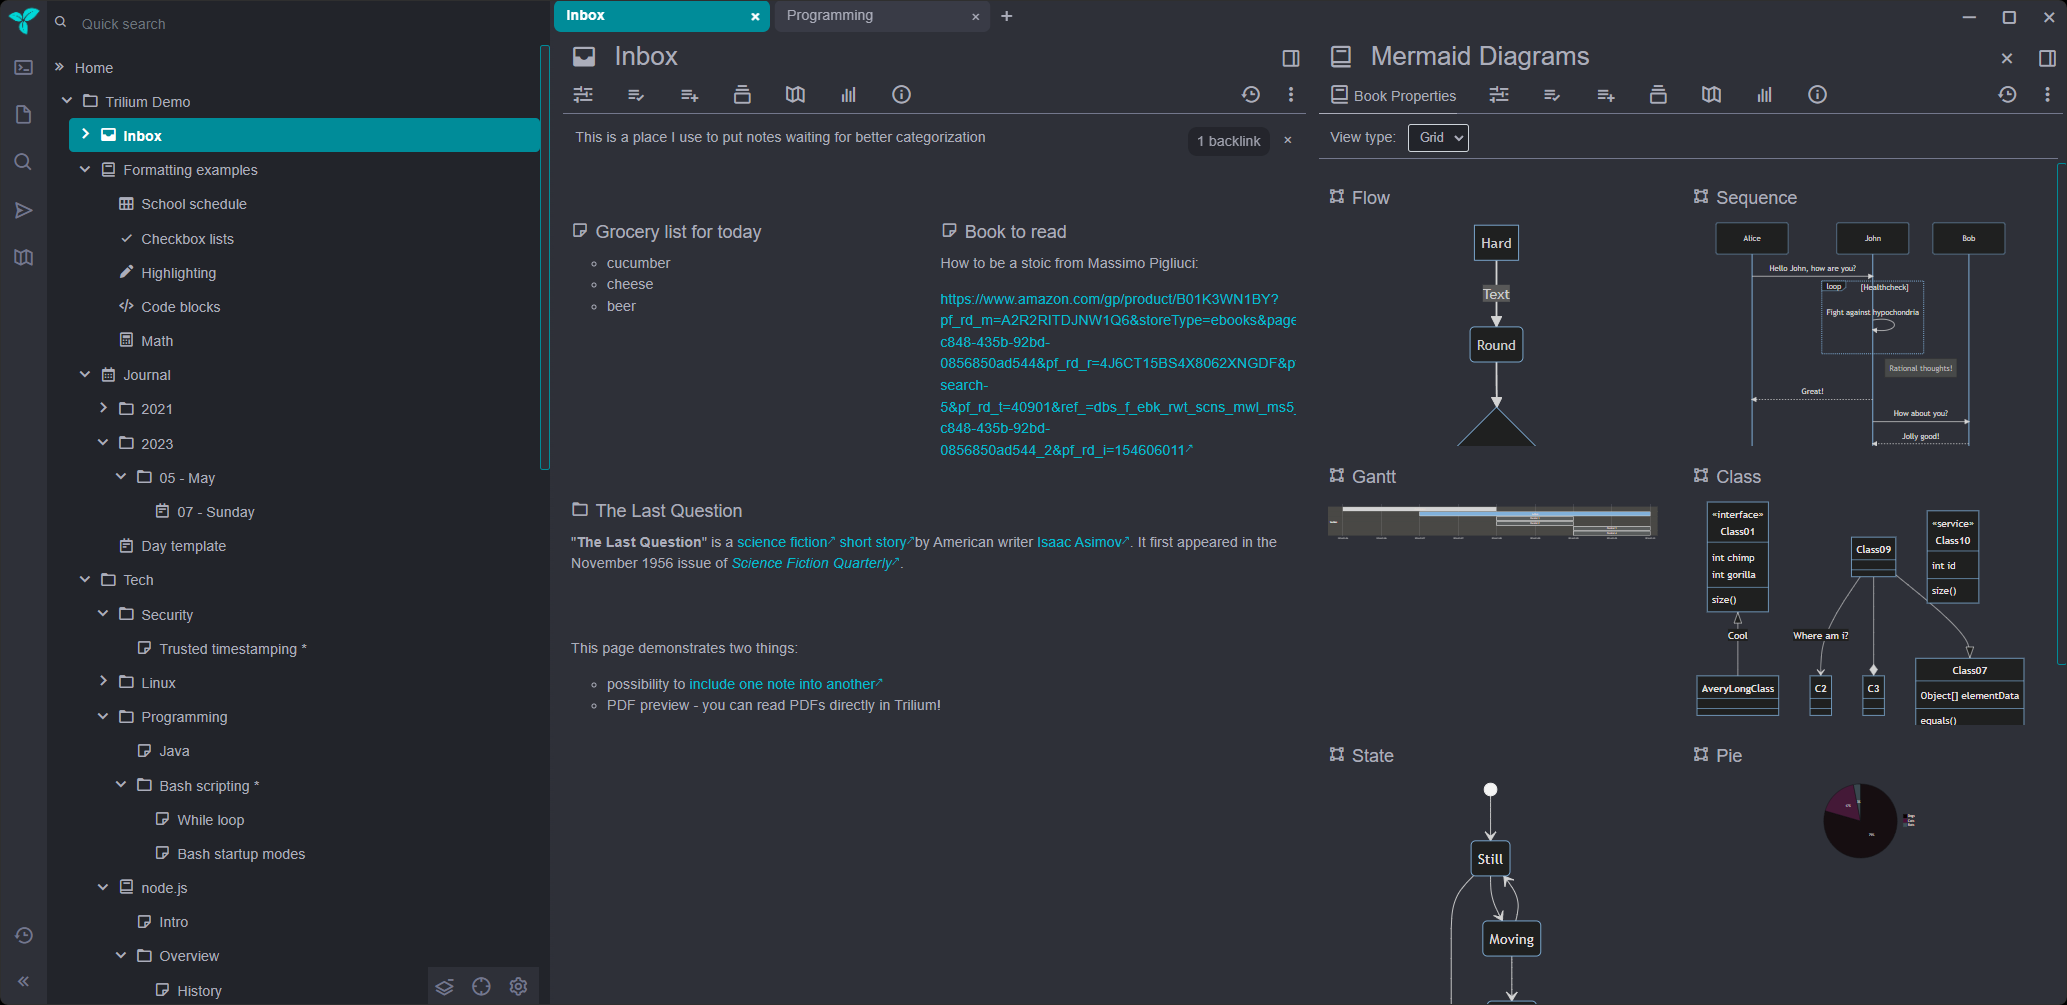The height and width of the screenshot is (1005, 2067).
Task: Open the View type Grid dropdown
Action: coord(1438,138)
